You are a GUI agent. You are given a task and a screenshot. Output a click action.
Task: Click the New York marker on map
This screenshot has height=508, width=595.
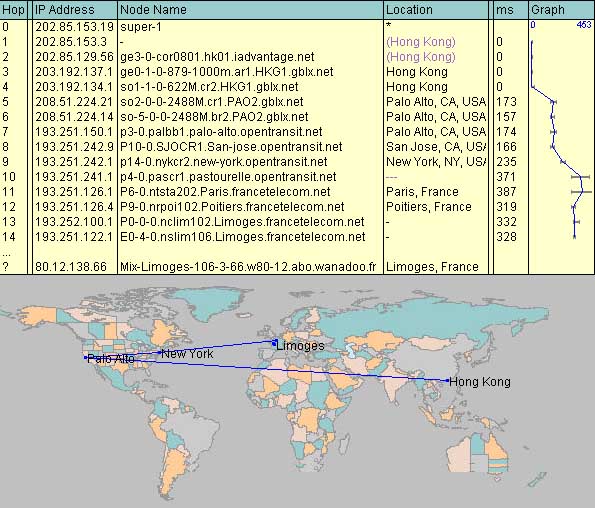[159, 352]
